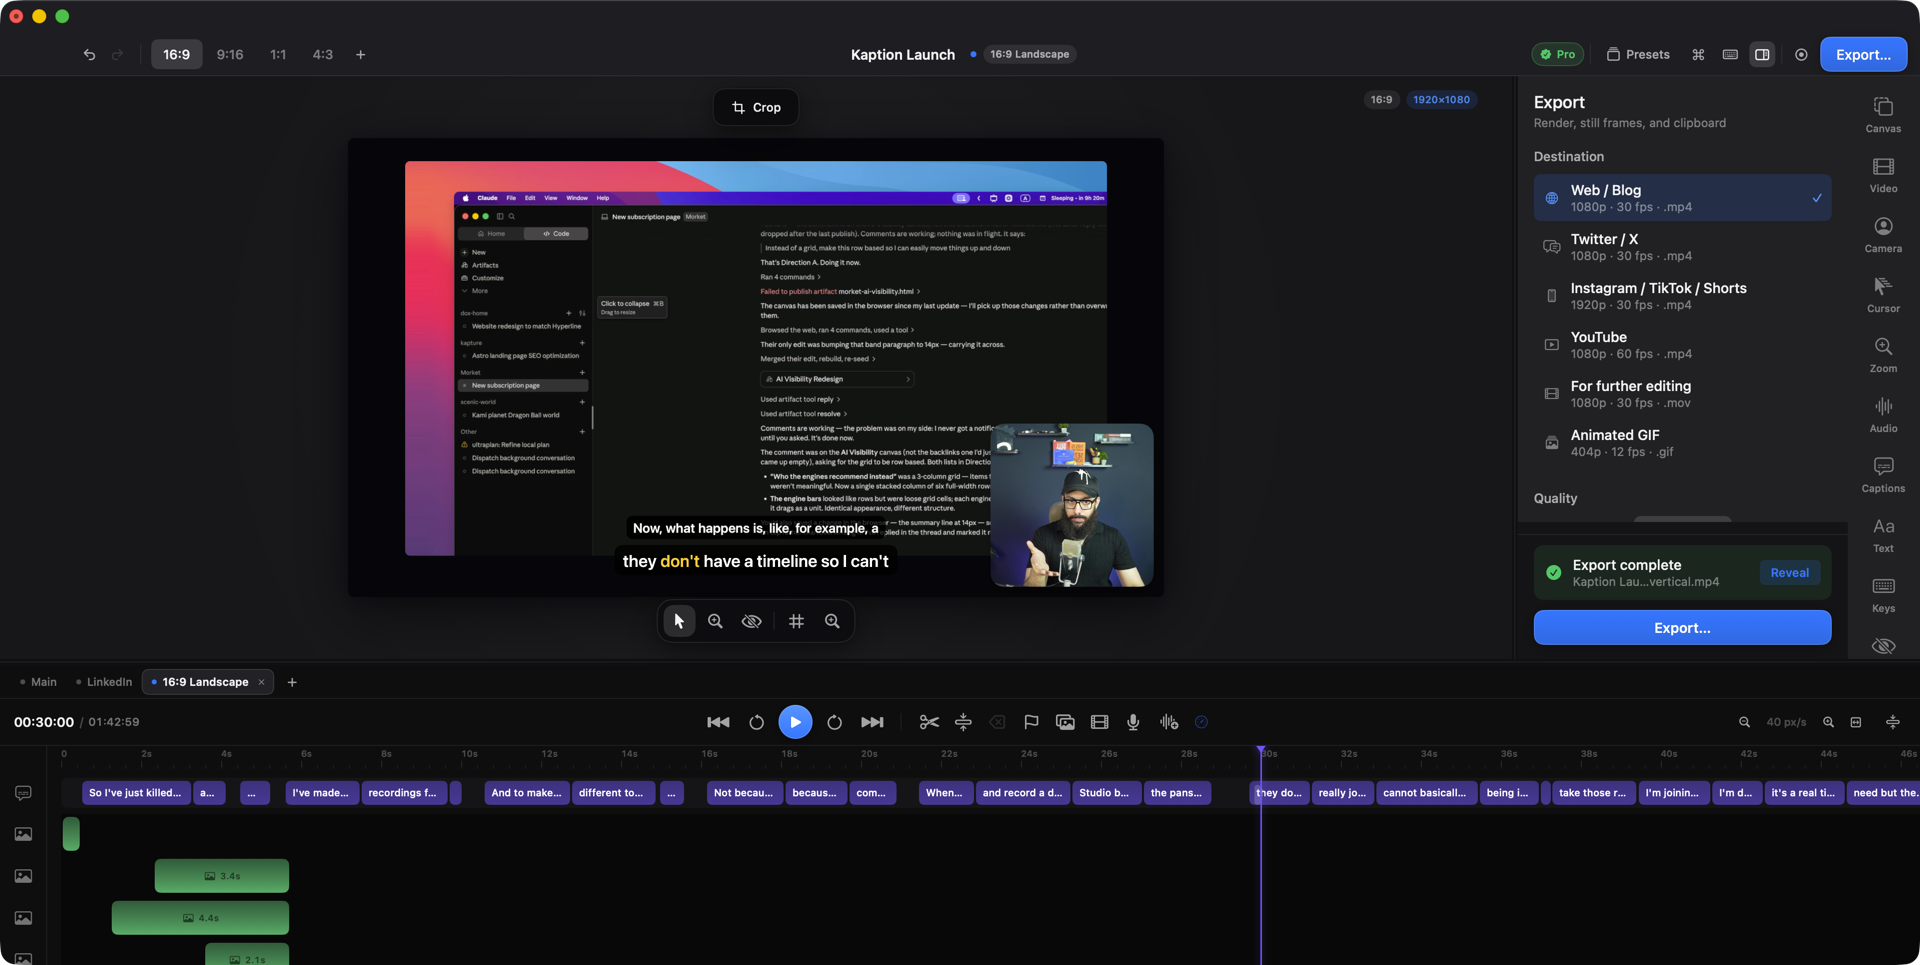Image resolution: width=1920 pixels, height=965 pixels.
Task: Zoom out the timeline
Action: pyautogui.click(x=1744, y=722)
